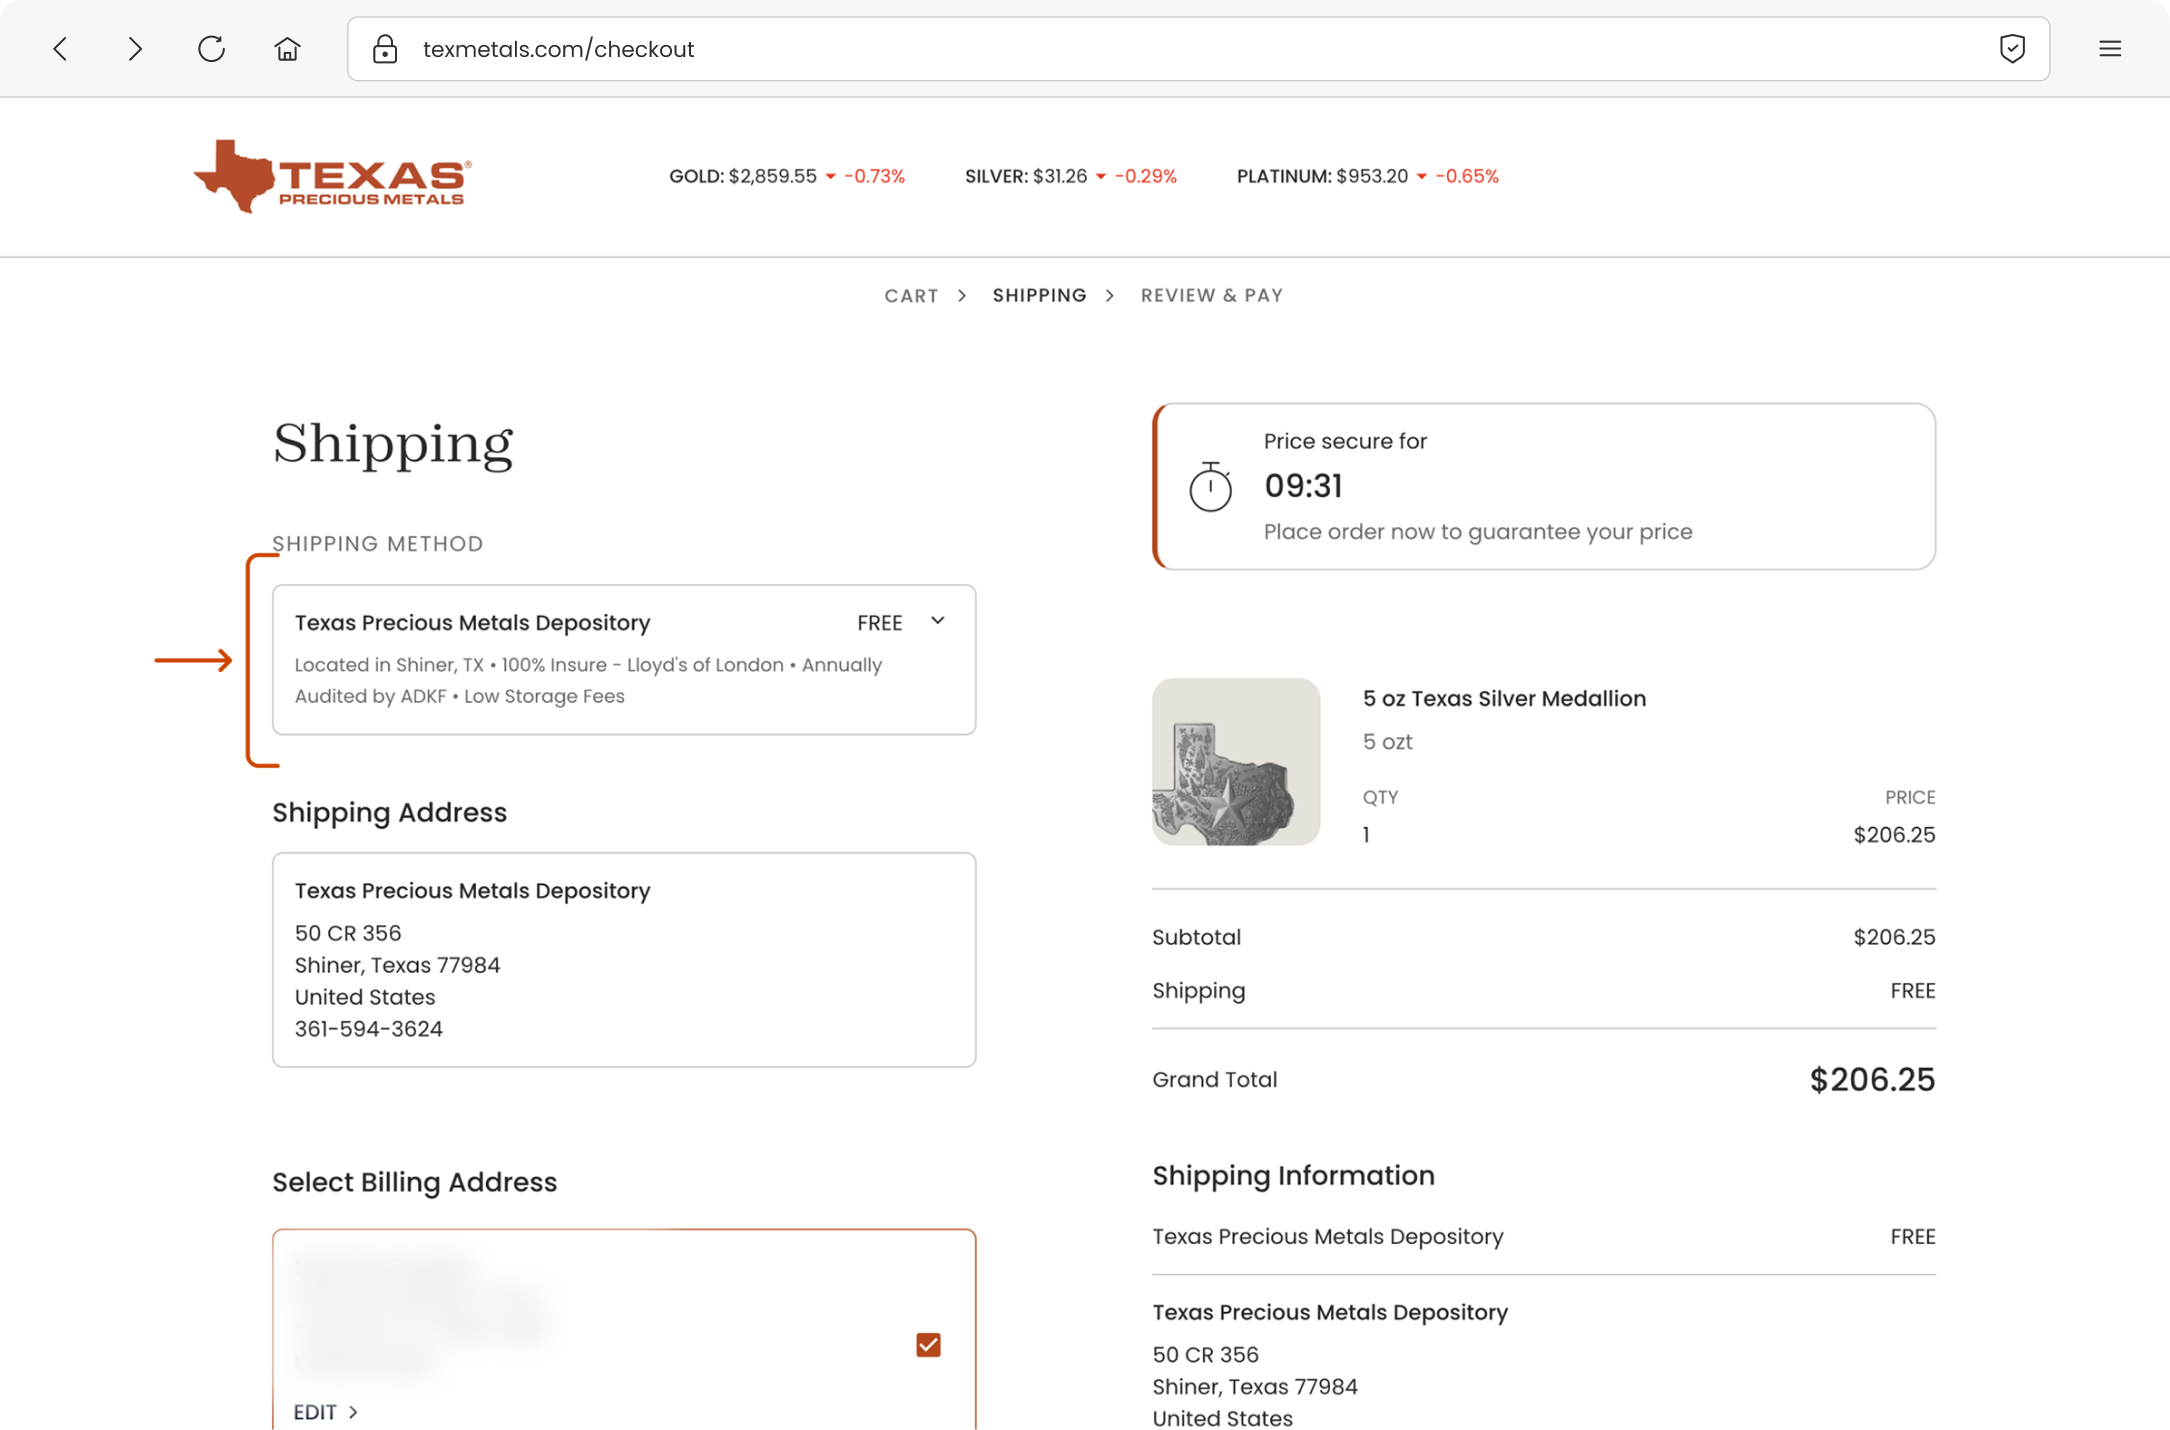Click the SILVER spot price ticker

(1071, 176)
